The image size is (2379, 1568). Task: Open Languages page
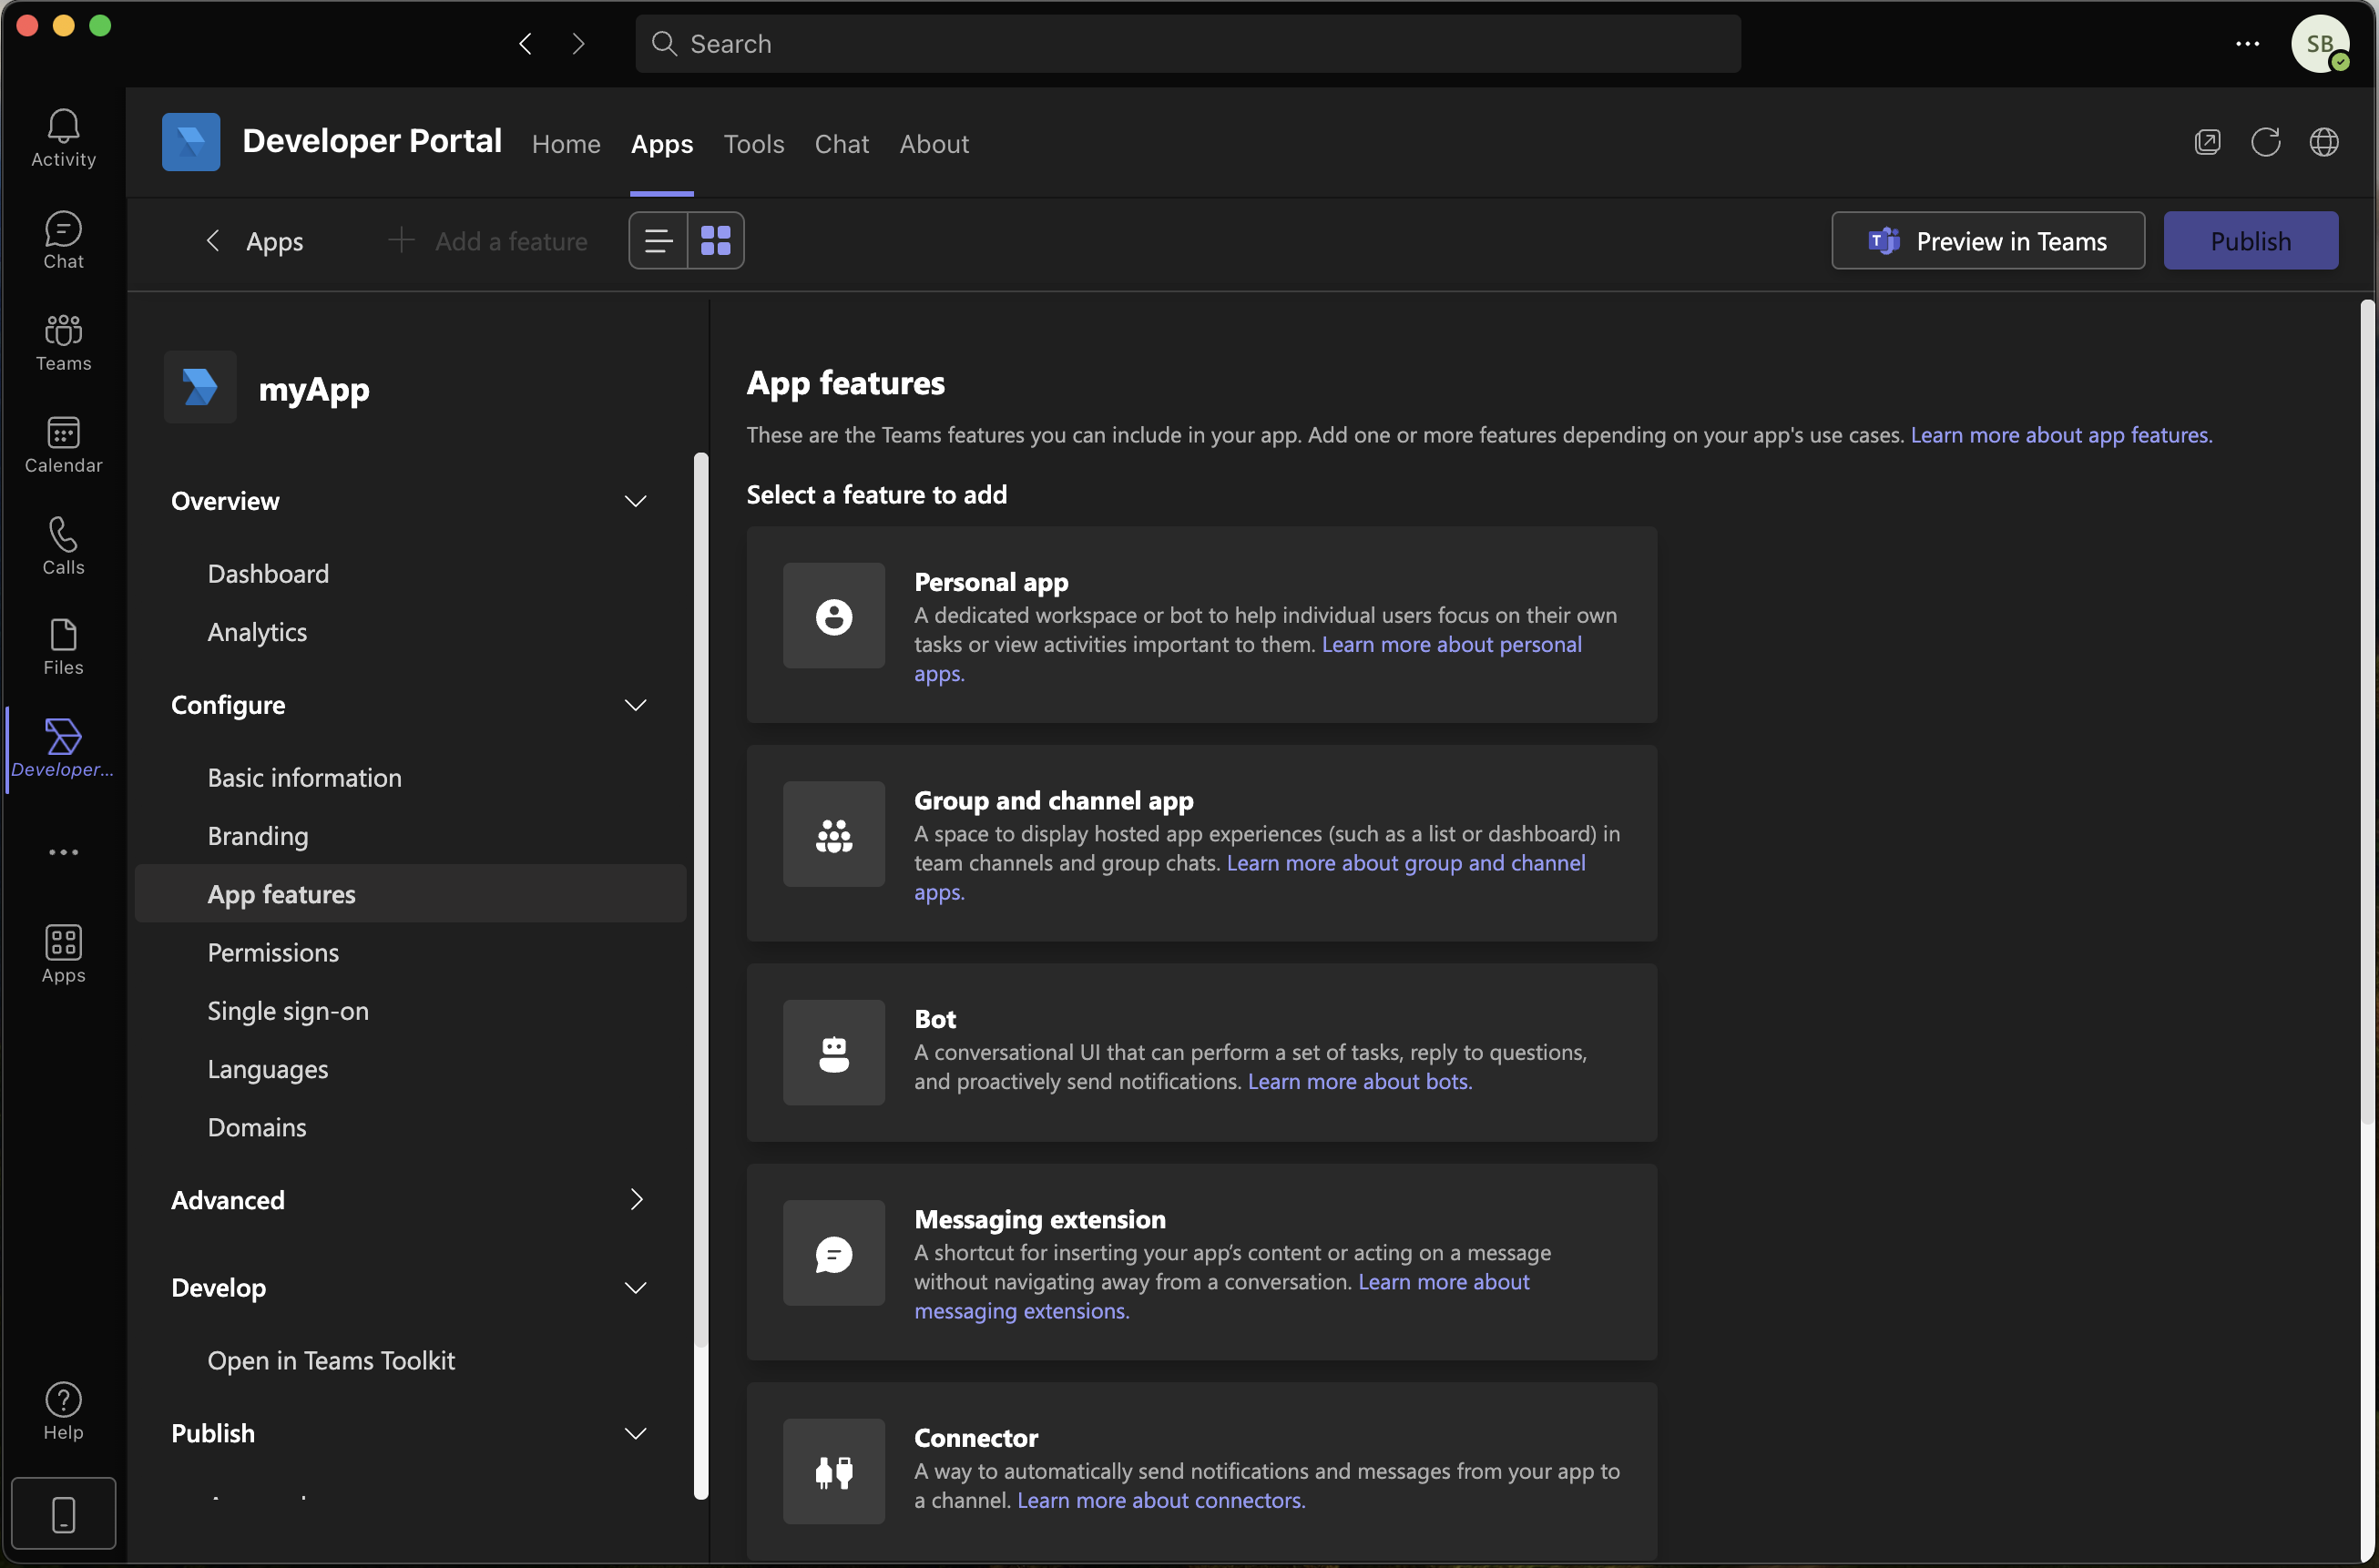coord(268,1069)
